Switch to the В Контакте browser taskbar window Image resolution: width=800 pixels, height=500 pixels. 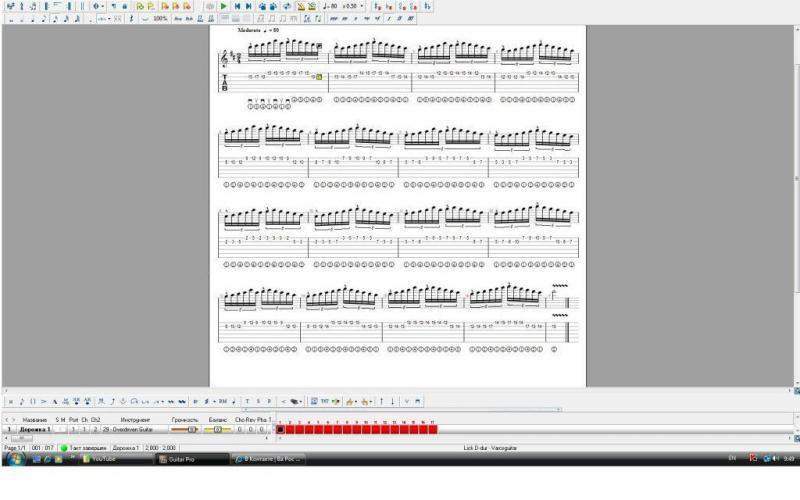point(268,459)
